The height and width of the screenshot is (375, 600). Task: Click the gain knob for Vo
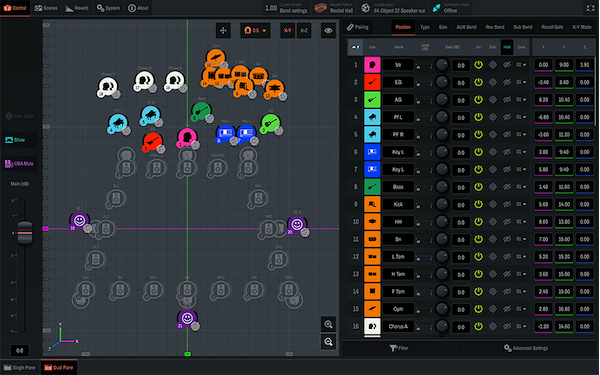pyautogui.click(x=442, y=65)
